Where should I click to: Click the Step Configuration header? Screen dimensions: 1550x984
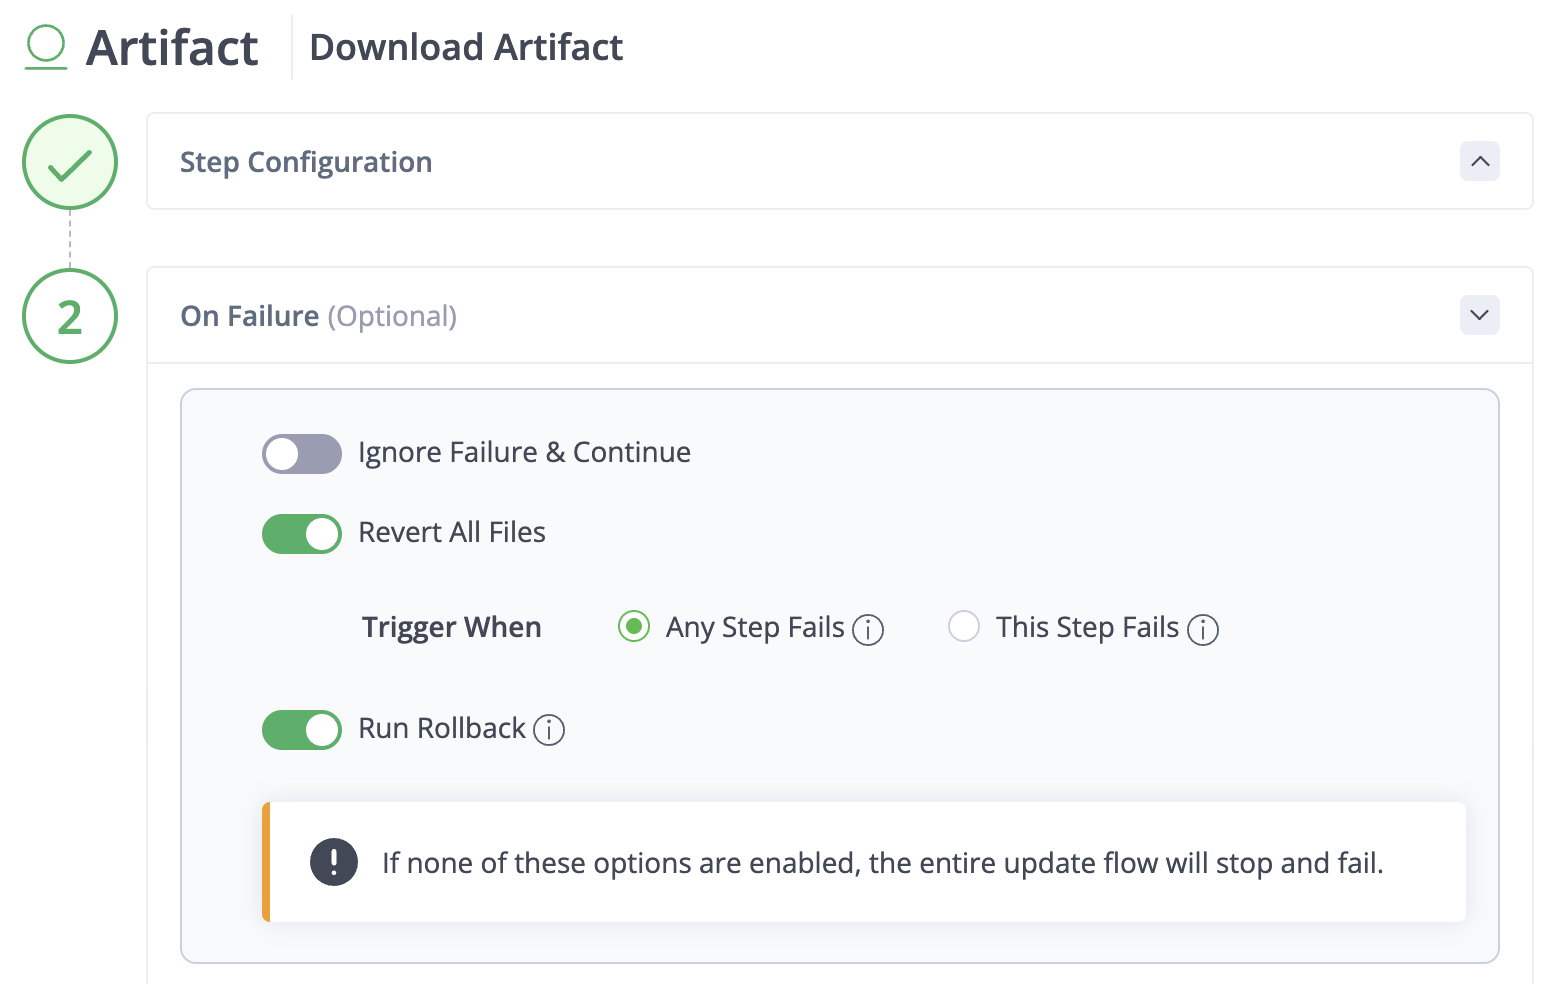(x=306, y=162)
